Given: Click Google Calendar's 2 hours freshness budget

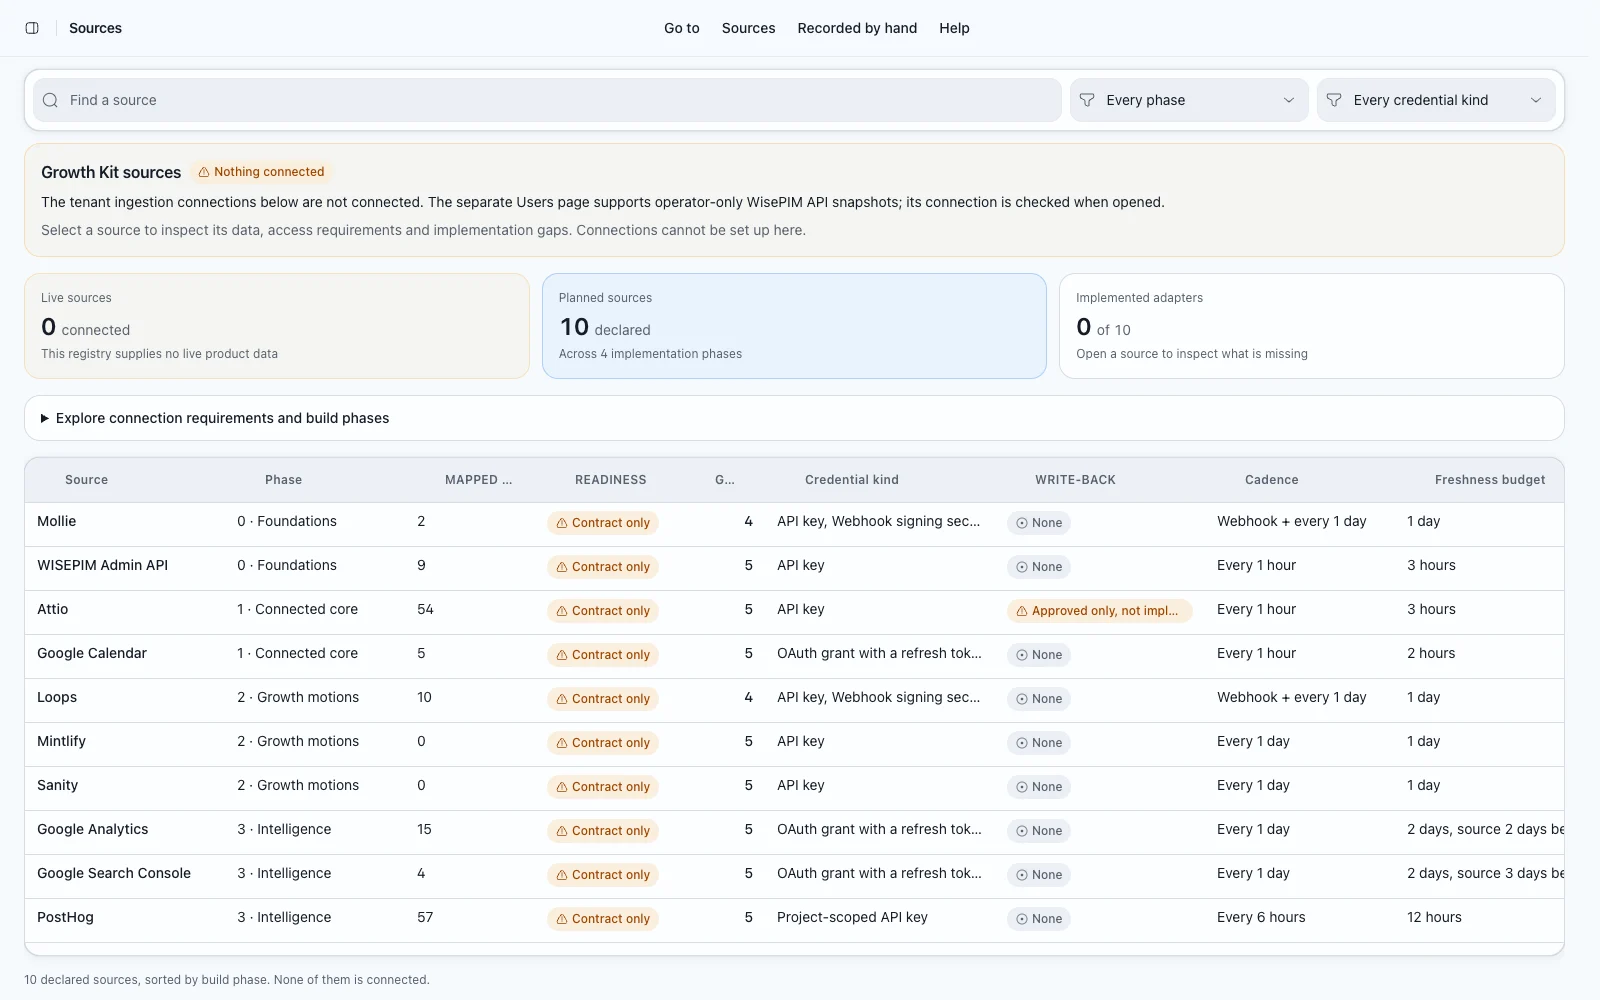Looking at the screenshot, I should [x=1431, y=653].
